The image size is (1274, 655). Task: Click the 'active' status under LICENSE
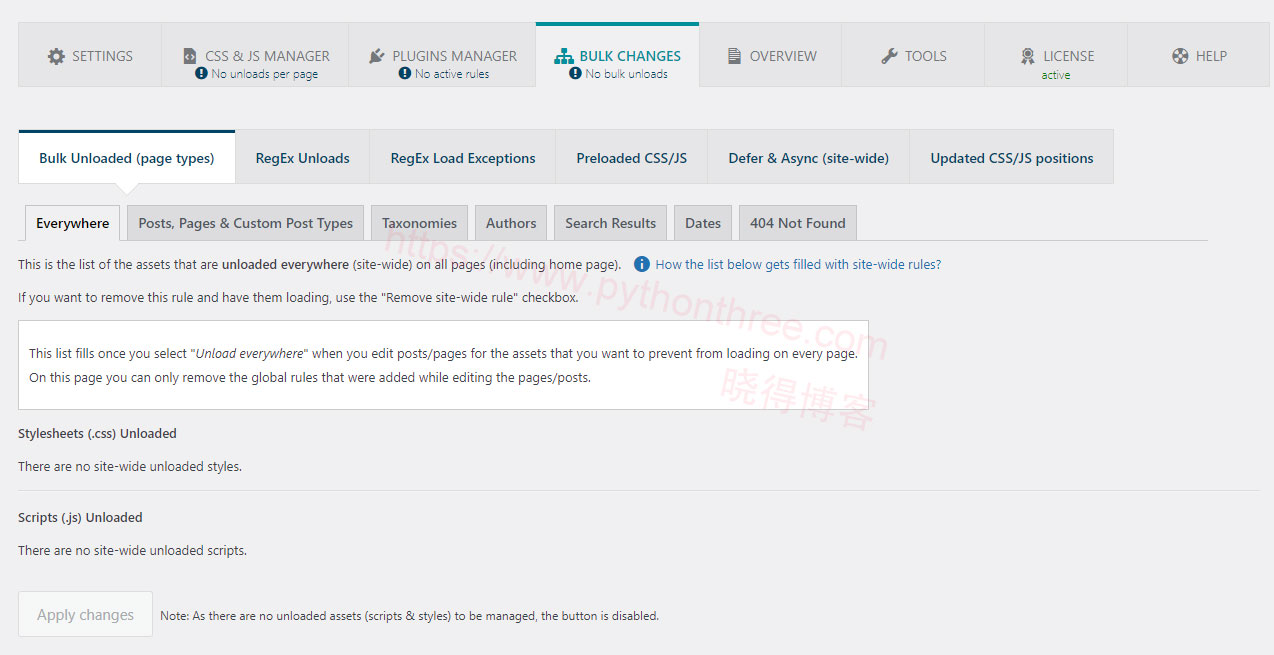1056,75
